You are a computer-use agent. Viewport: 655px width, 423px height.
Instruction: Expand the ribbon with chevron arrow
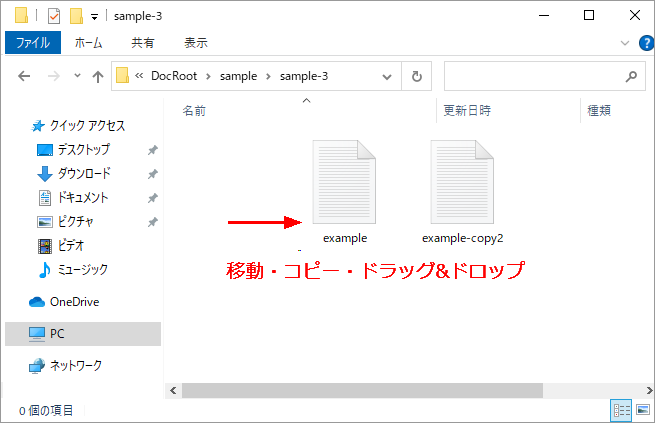(x=625, y=43)
